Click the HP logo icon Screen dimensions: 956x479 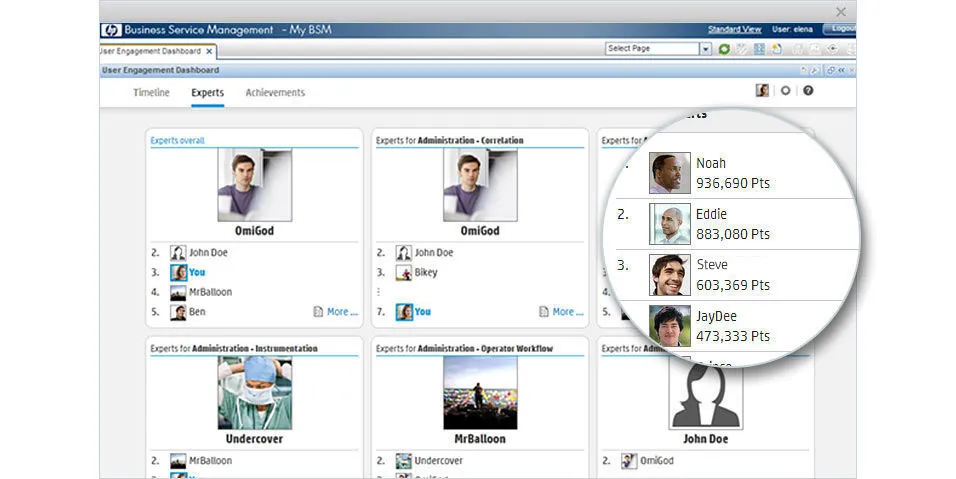111,30
